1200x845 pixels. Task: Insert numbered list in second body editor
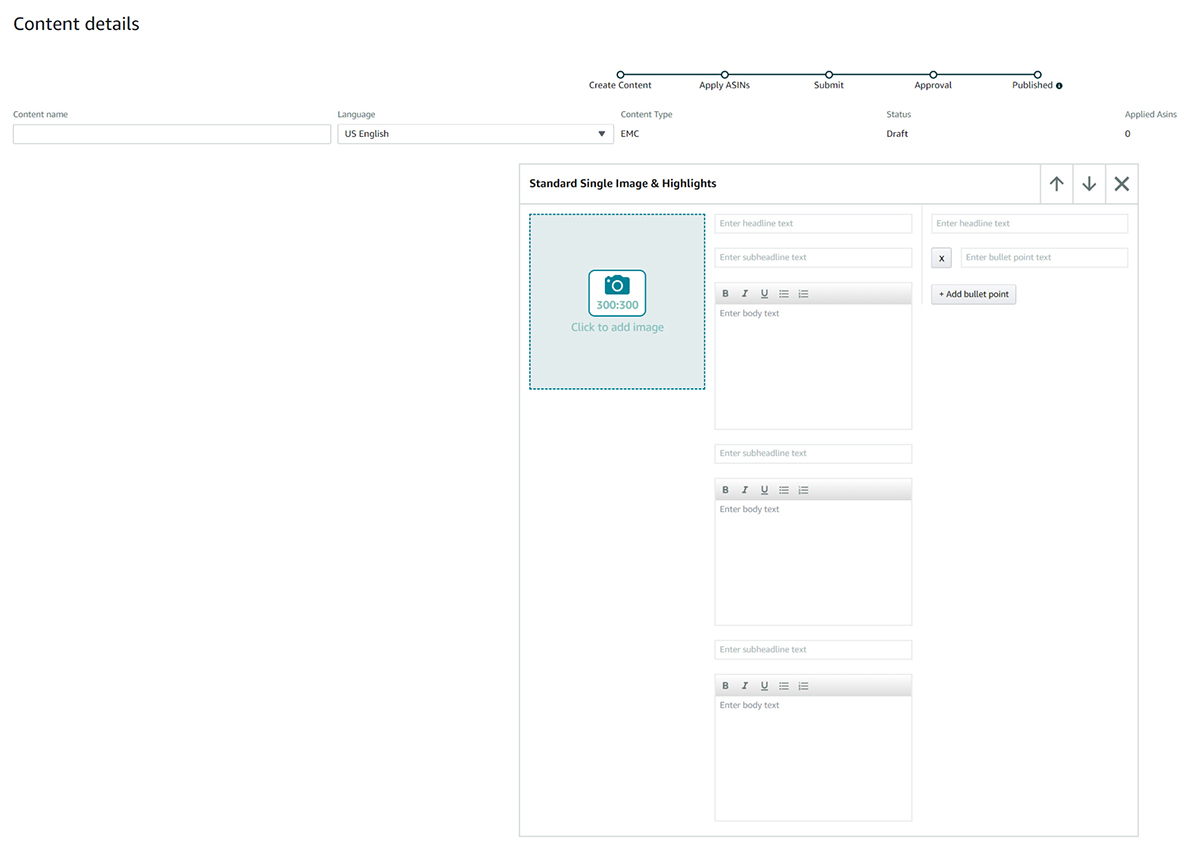(x=803, y=490)
